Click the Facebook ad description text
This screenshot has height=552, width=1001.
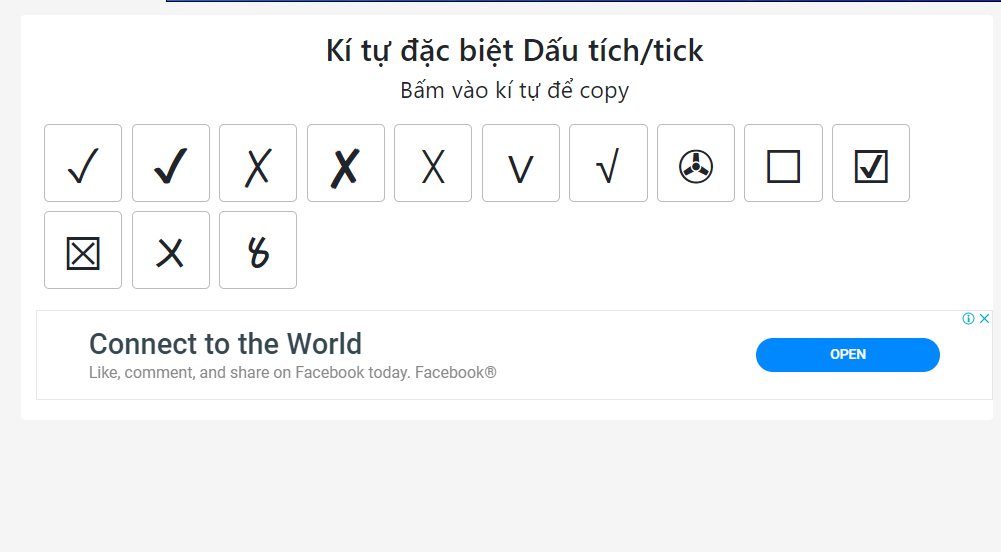tap(292, 373)
